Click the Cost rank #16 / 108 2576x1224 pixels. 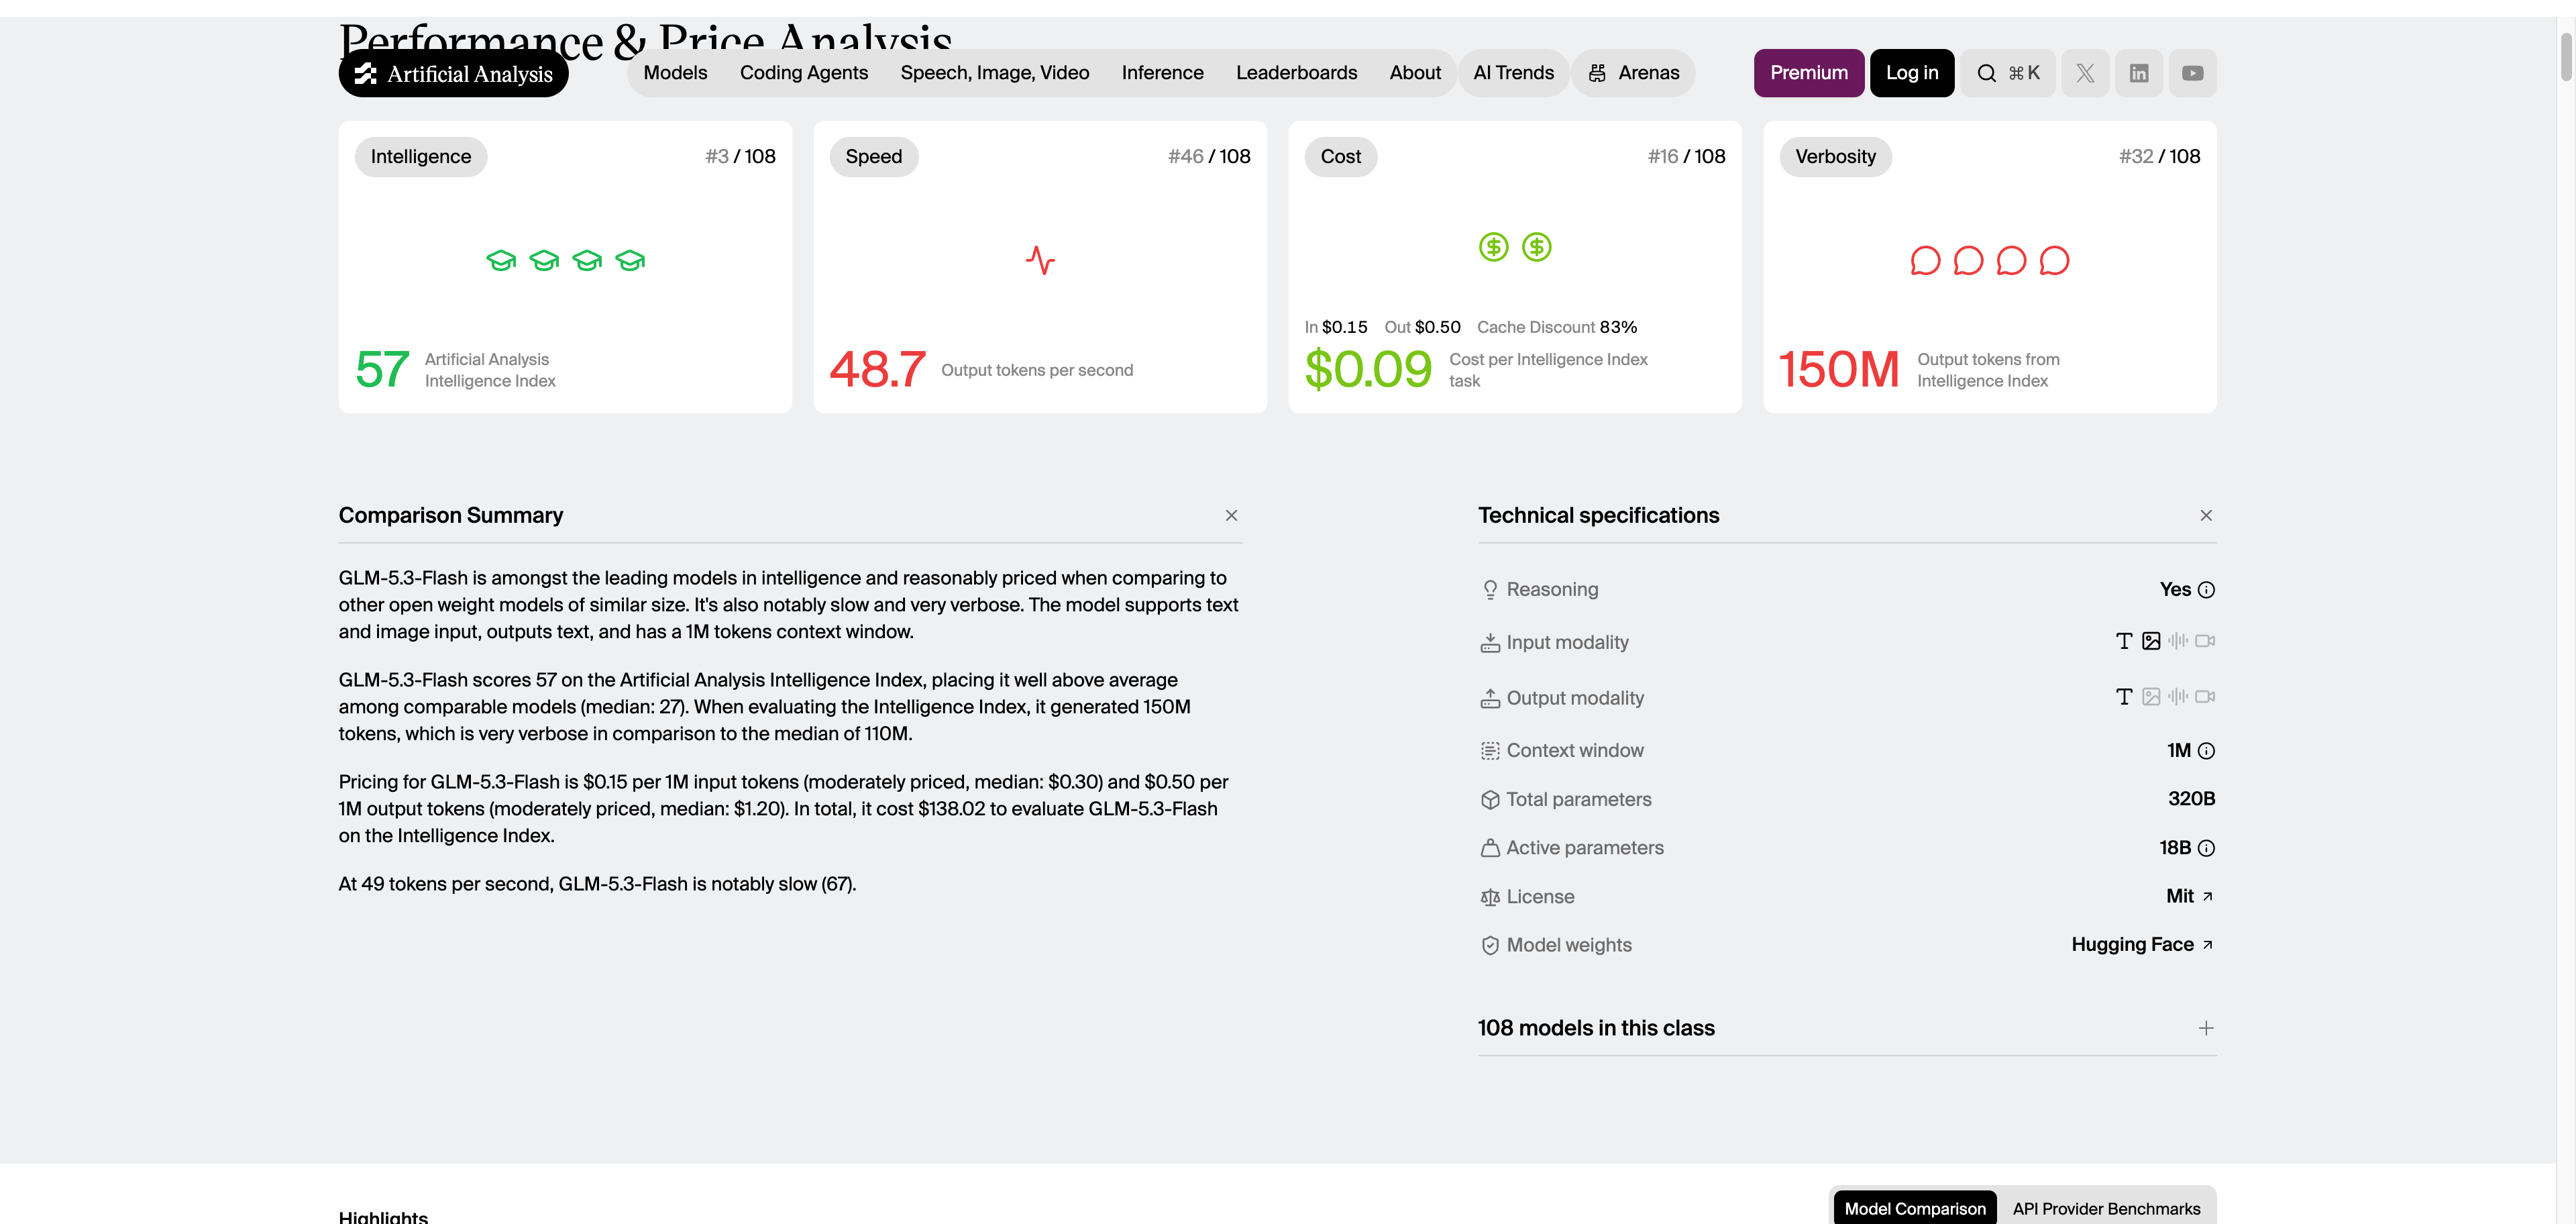(1686, 157)
